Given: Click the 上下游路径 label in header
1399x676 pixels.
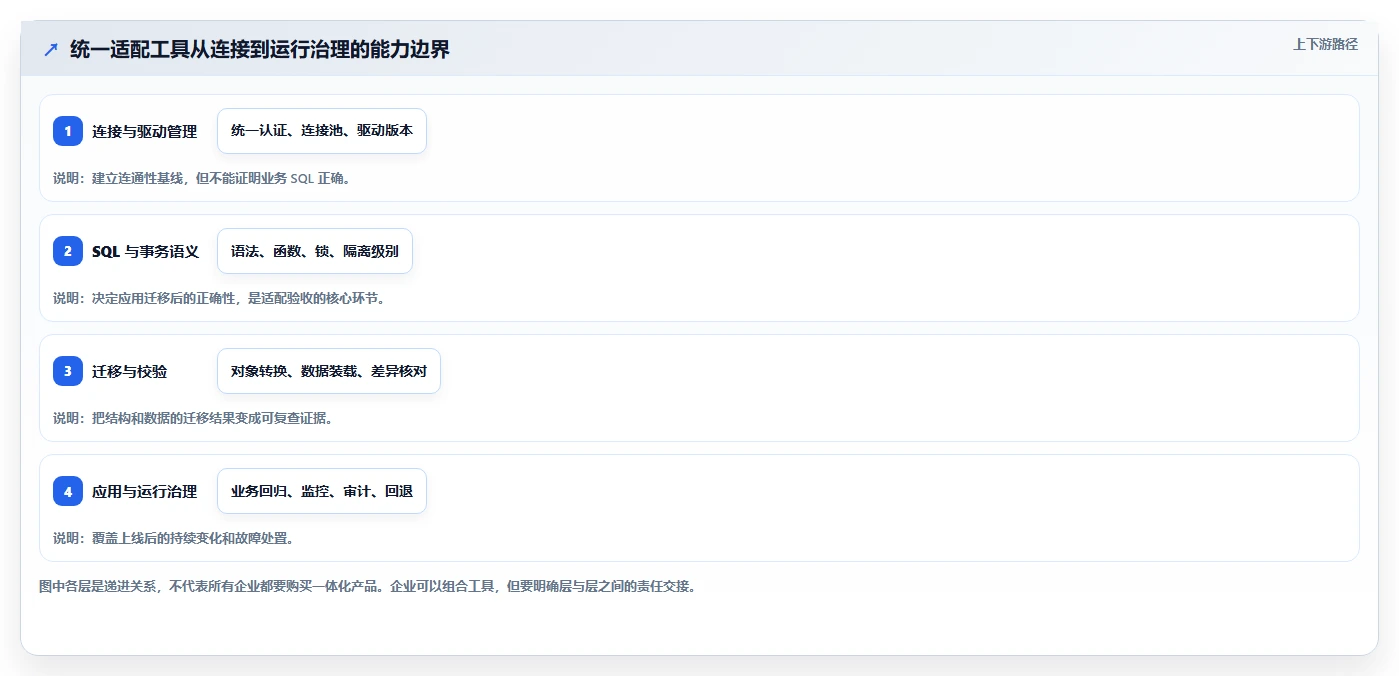Looking at the screenshot, I should click(x=1325, y=44).
